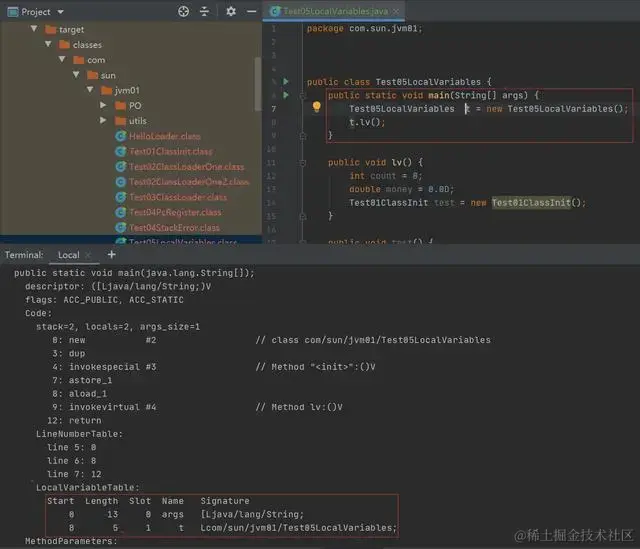Open Project panel settings gear

[x=231, y=11]
